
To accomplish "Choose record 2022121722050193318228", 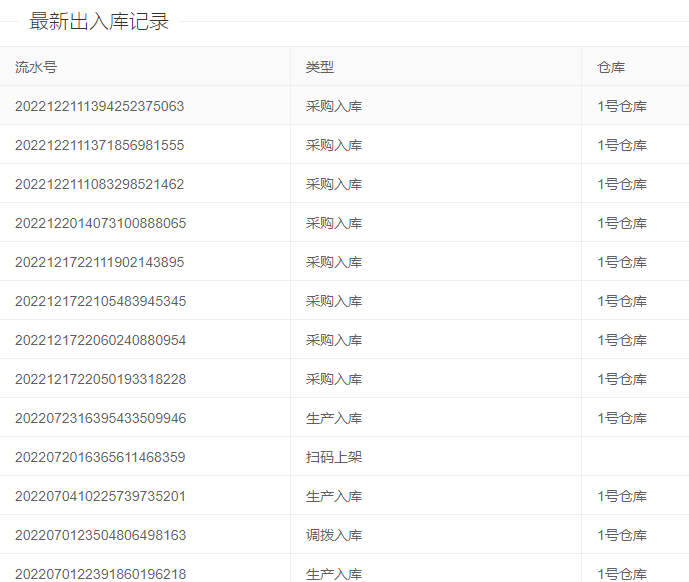I will [x=100, y=379].
